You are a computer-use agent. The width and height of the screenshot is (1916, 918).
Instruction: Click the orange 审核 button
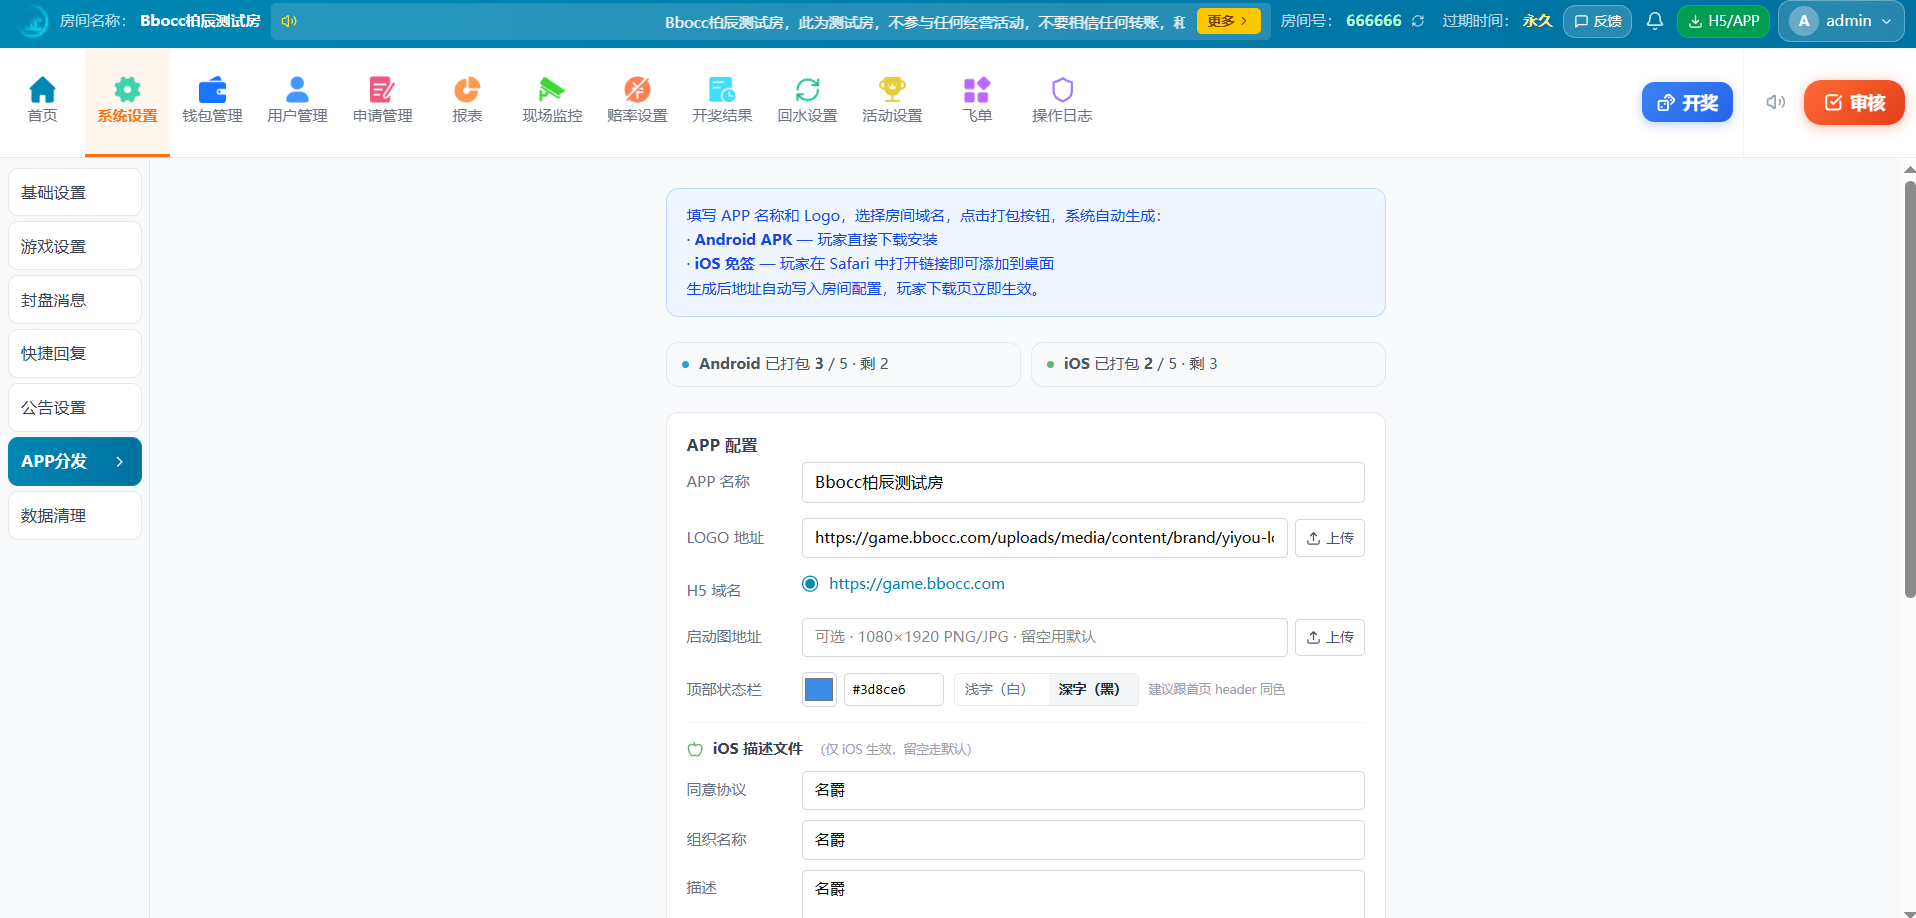click(1854, 102)
